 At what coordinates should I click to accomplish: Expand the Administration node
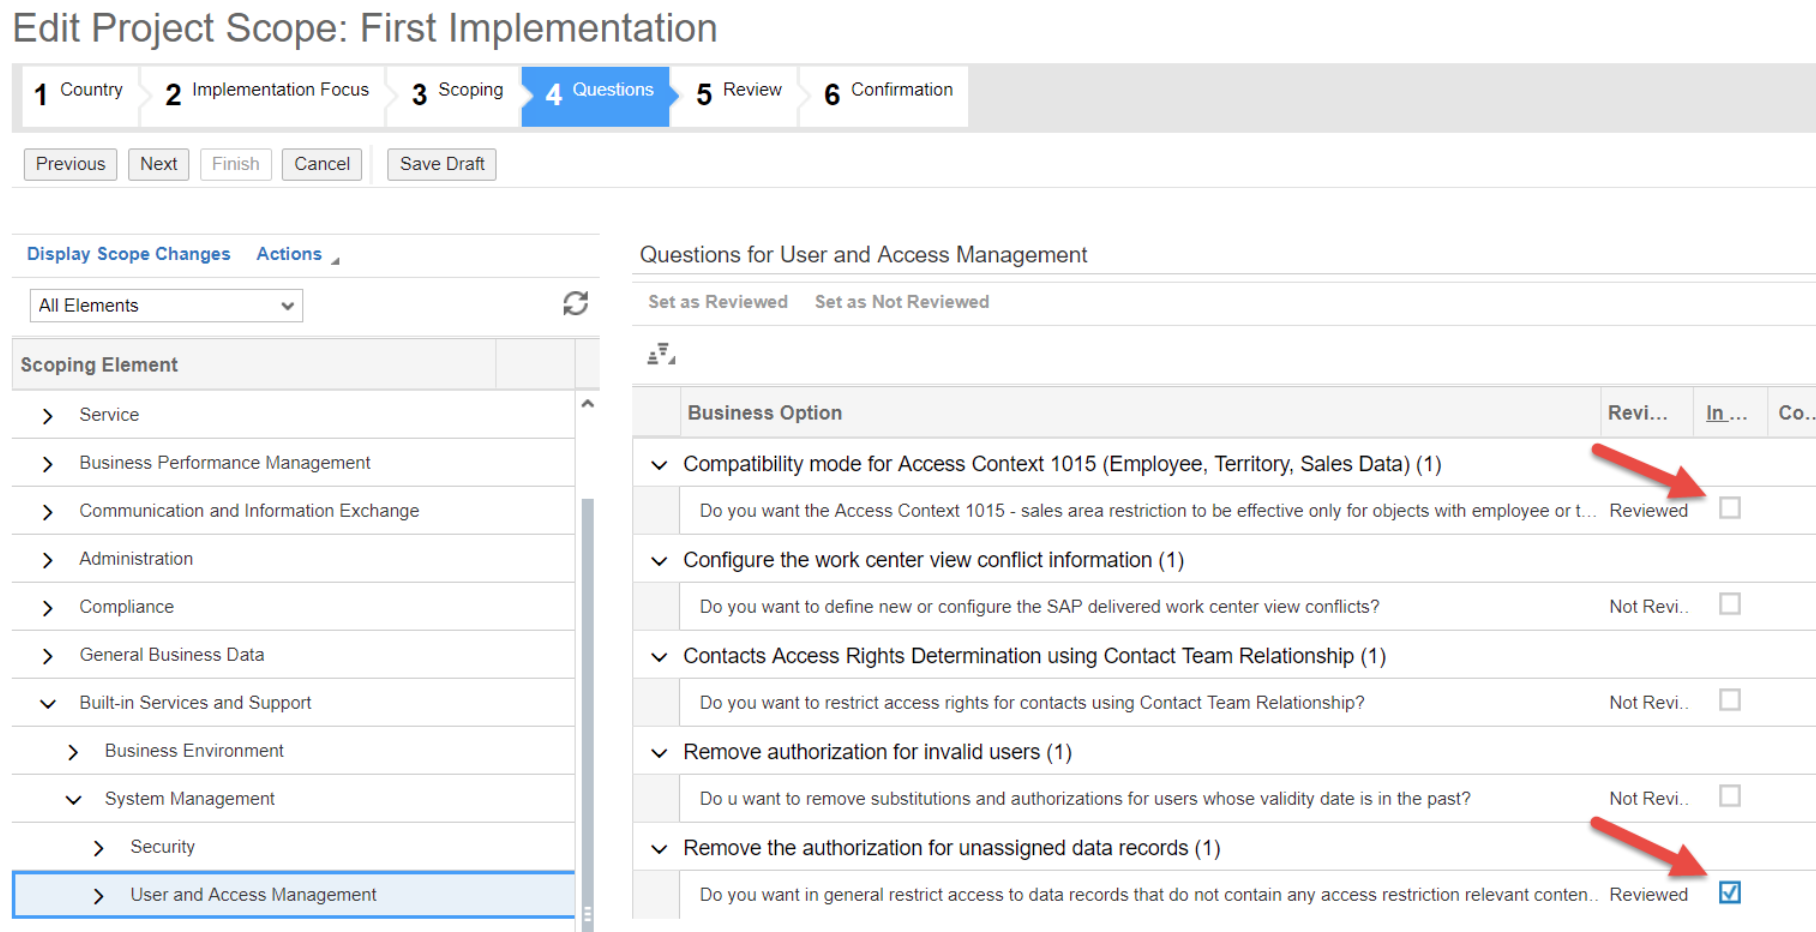(x=47, y=560)
